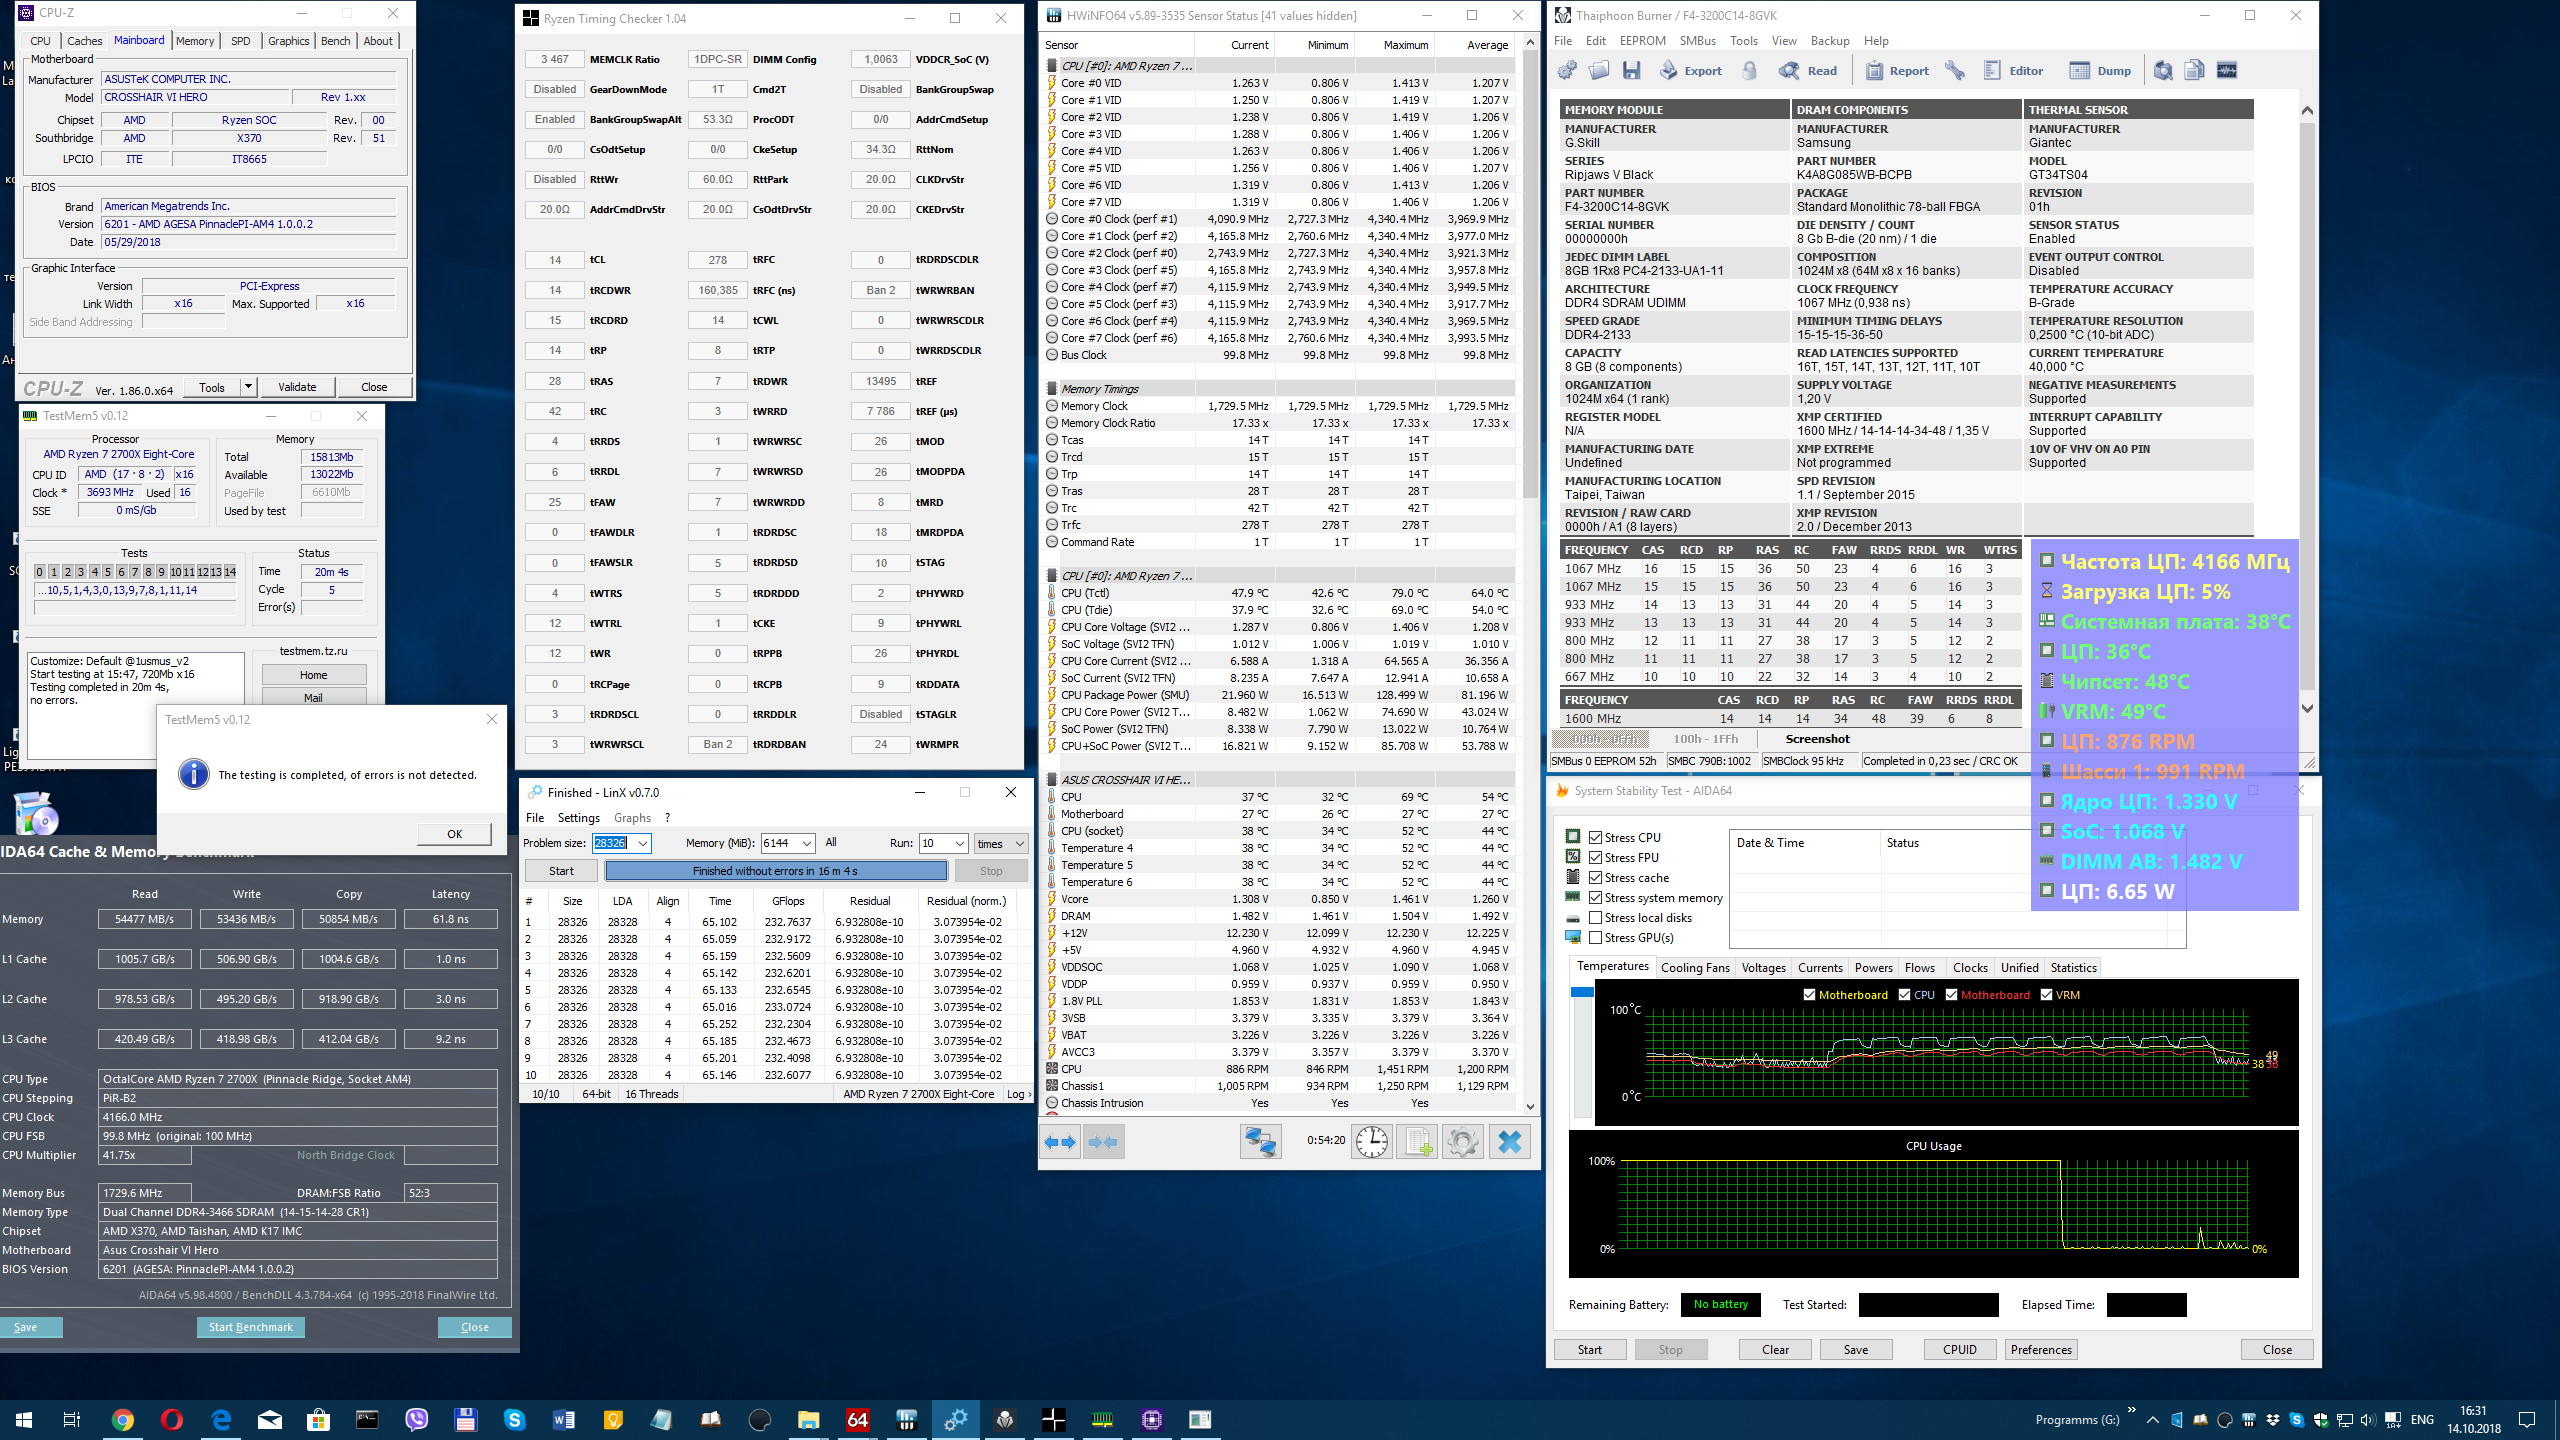The image size is (2560, 1440).
Task: Open LinX Problem size dropdown
Action: [643, 844]
